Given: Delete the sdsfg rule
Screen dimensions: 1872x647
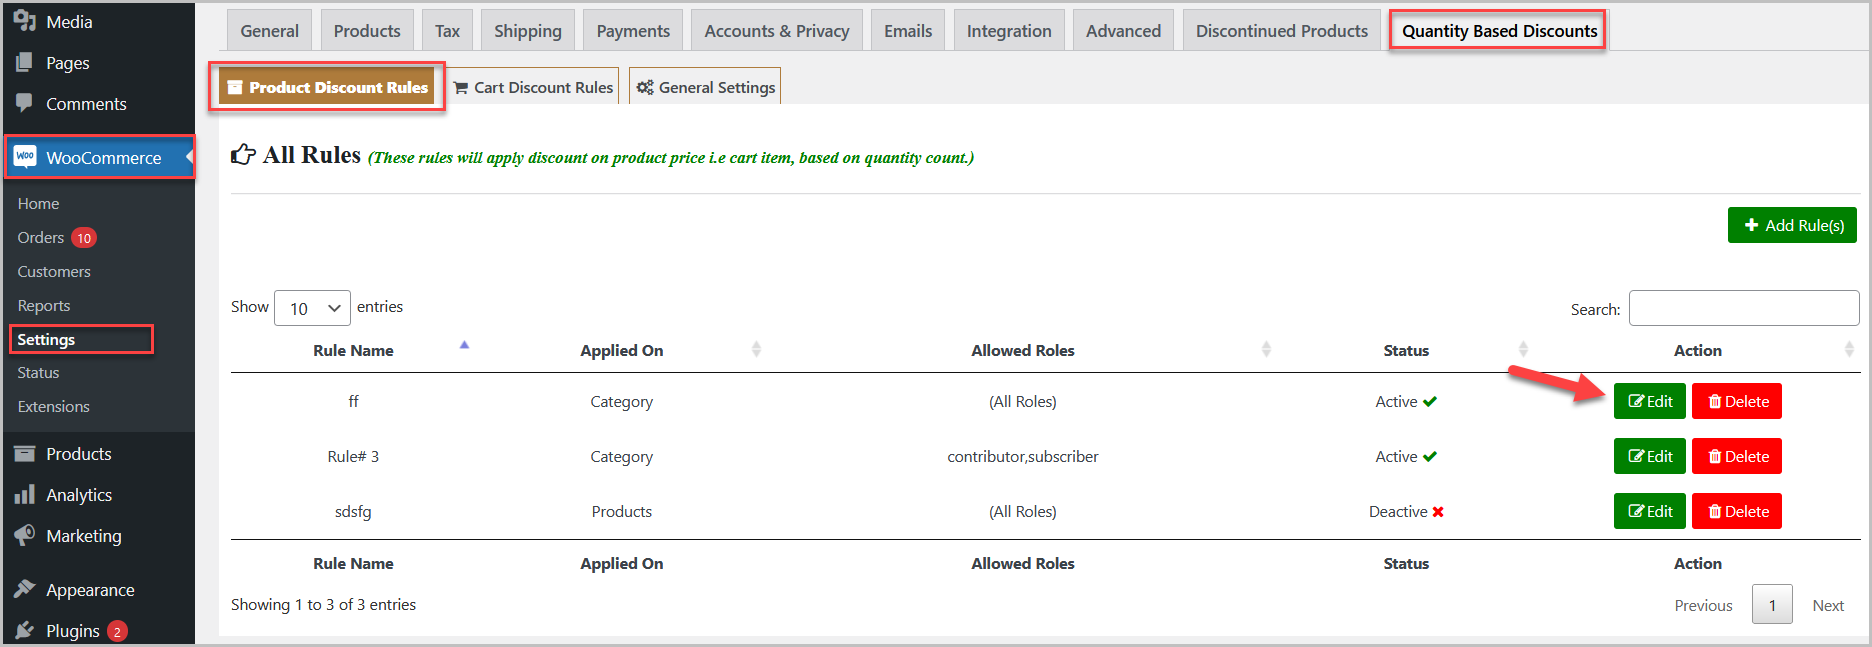Looking at the screenshot, I should click(1737, 511).
